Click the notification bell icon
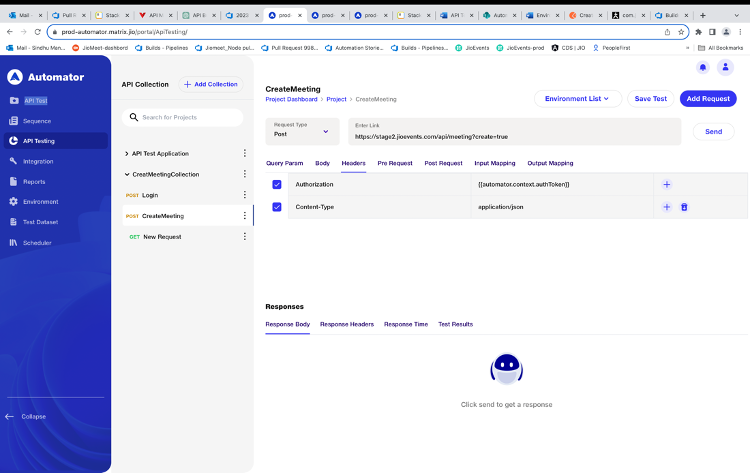The image size is (750, 474). coord(703,67)
